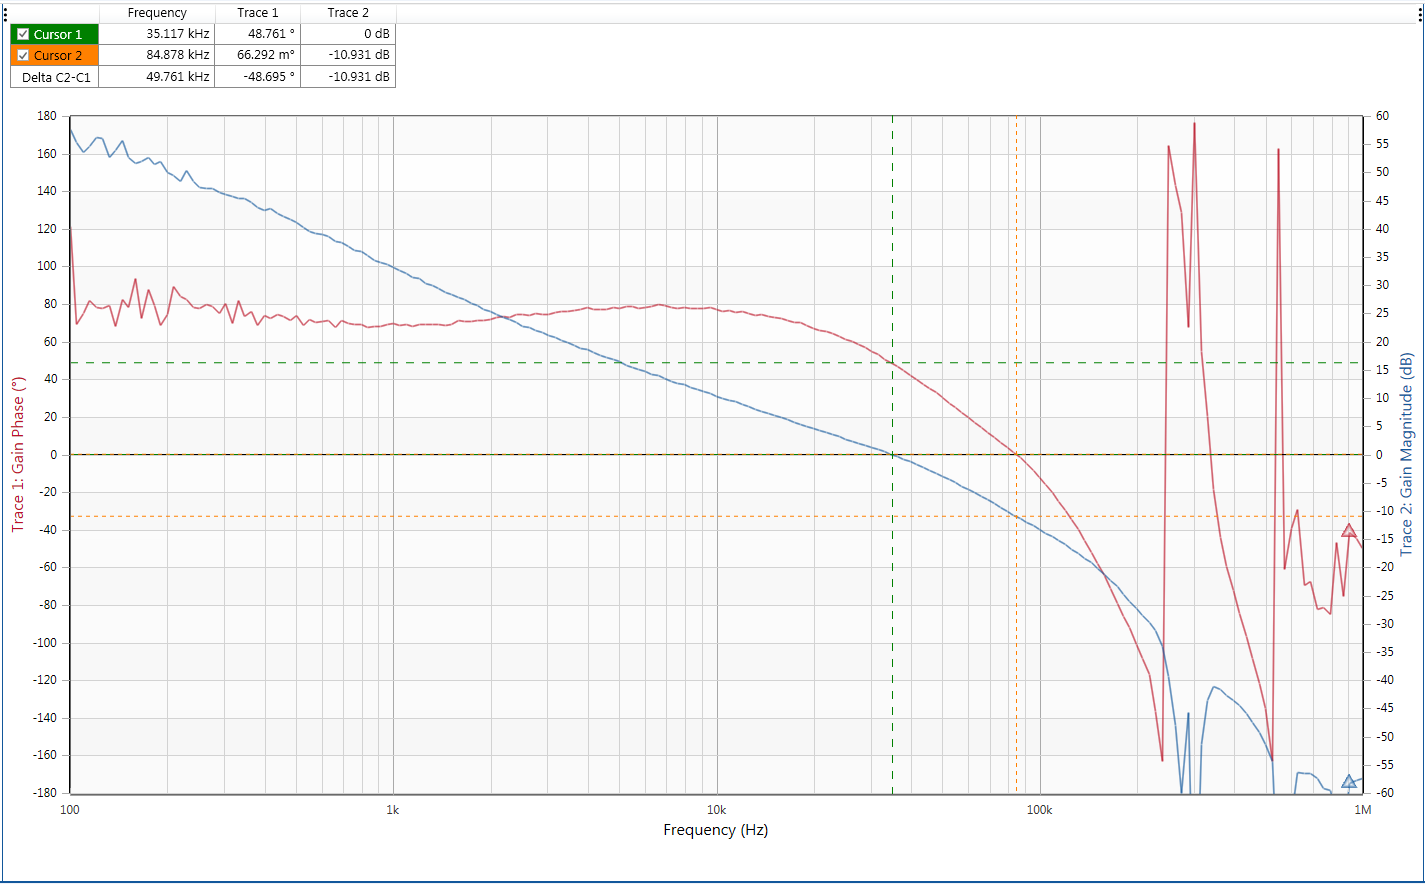The height and width of the screenshot is (884, 1425).
Task: Click the 140 tick on phase axis
Action: [47, 191]
